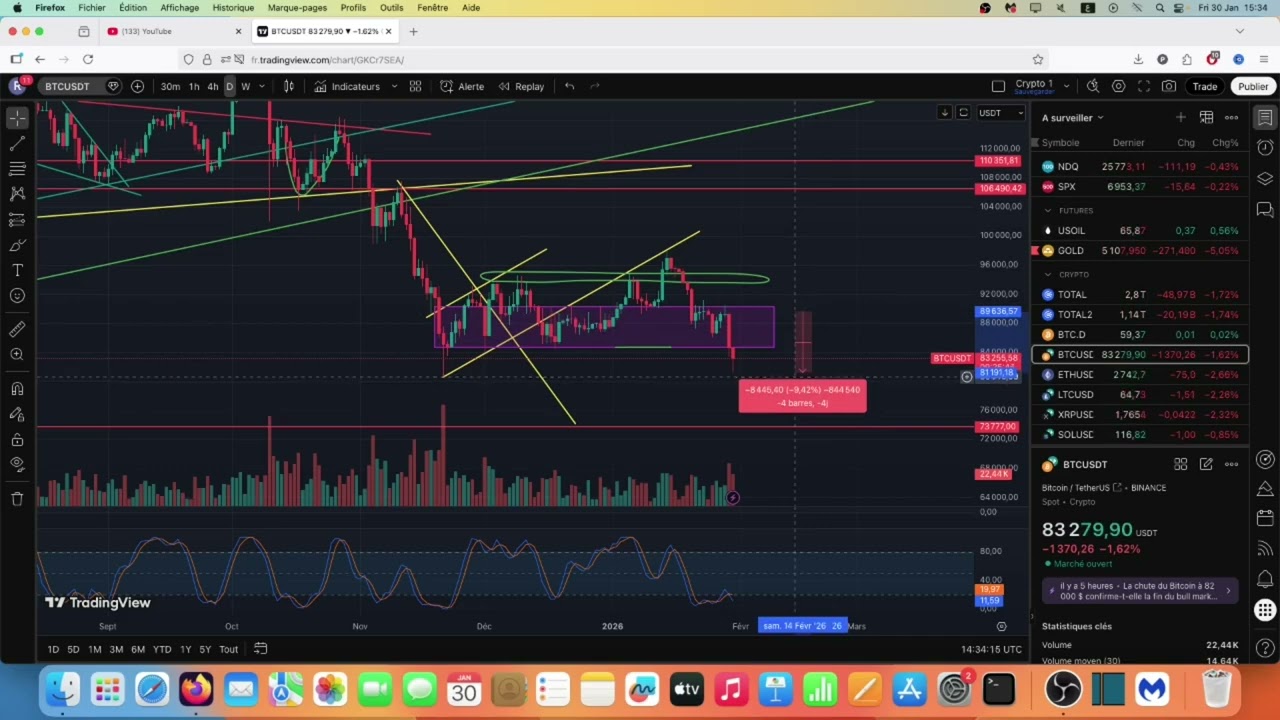This screenshot has height=720, width=1280.
Task: Open the date range calendar picker icon
Action: point(260,649)
